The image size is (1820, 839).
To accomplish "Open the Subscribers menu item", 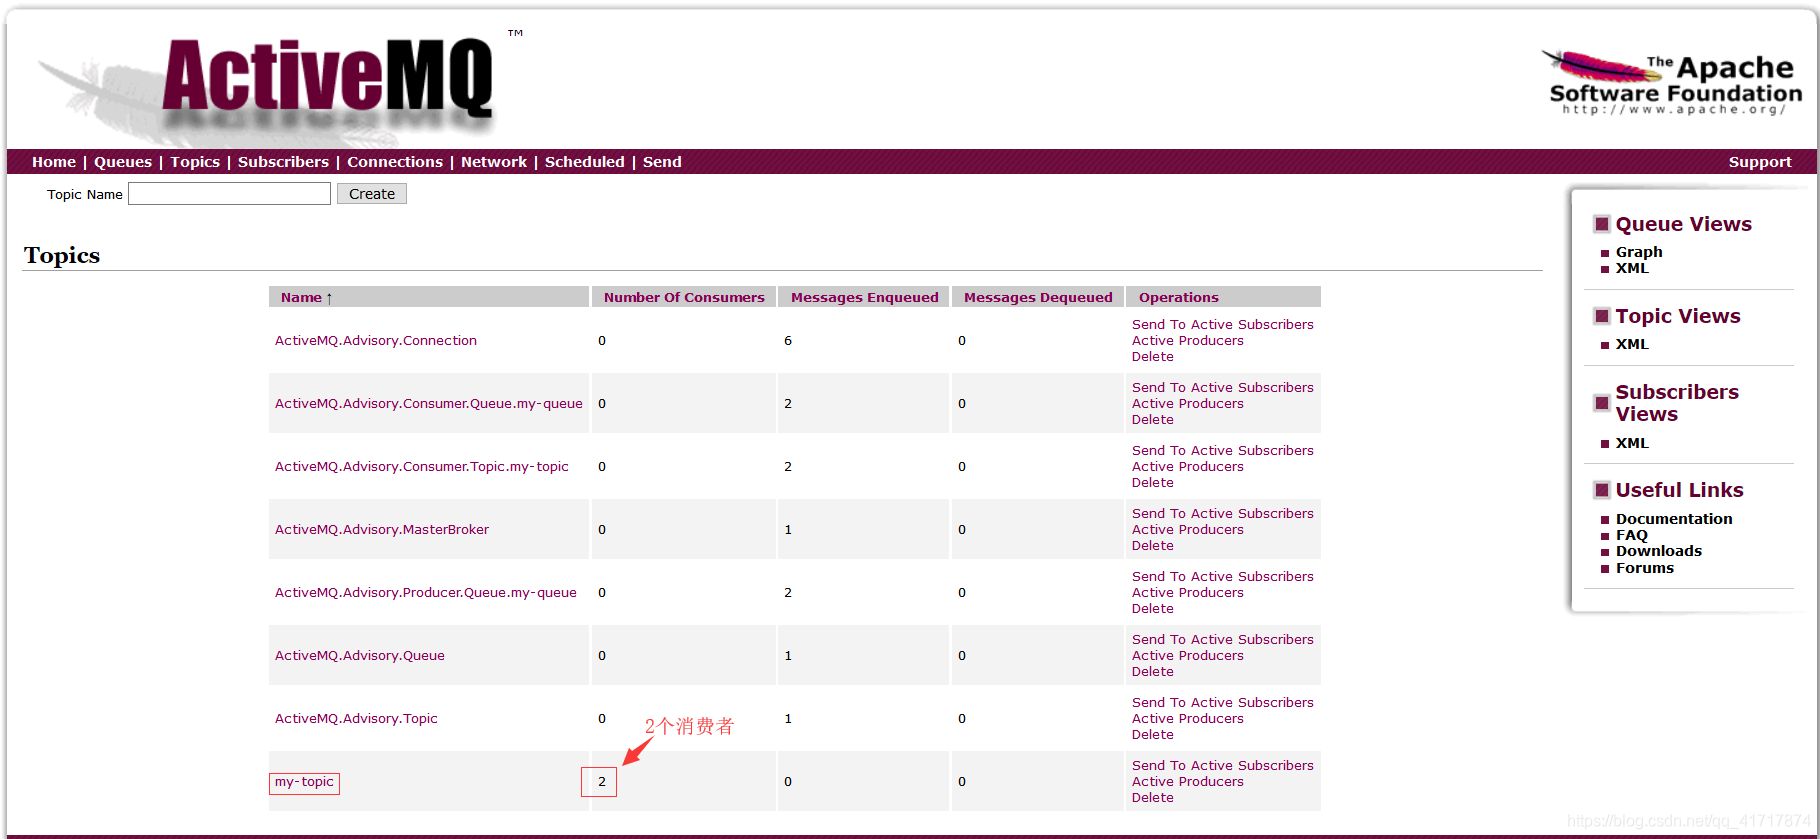I will tap(283, 162).
